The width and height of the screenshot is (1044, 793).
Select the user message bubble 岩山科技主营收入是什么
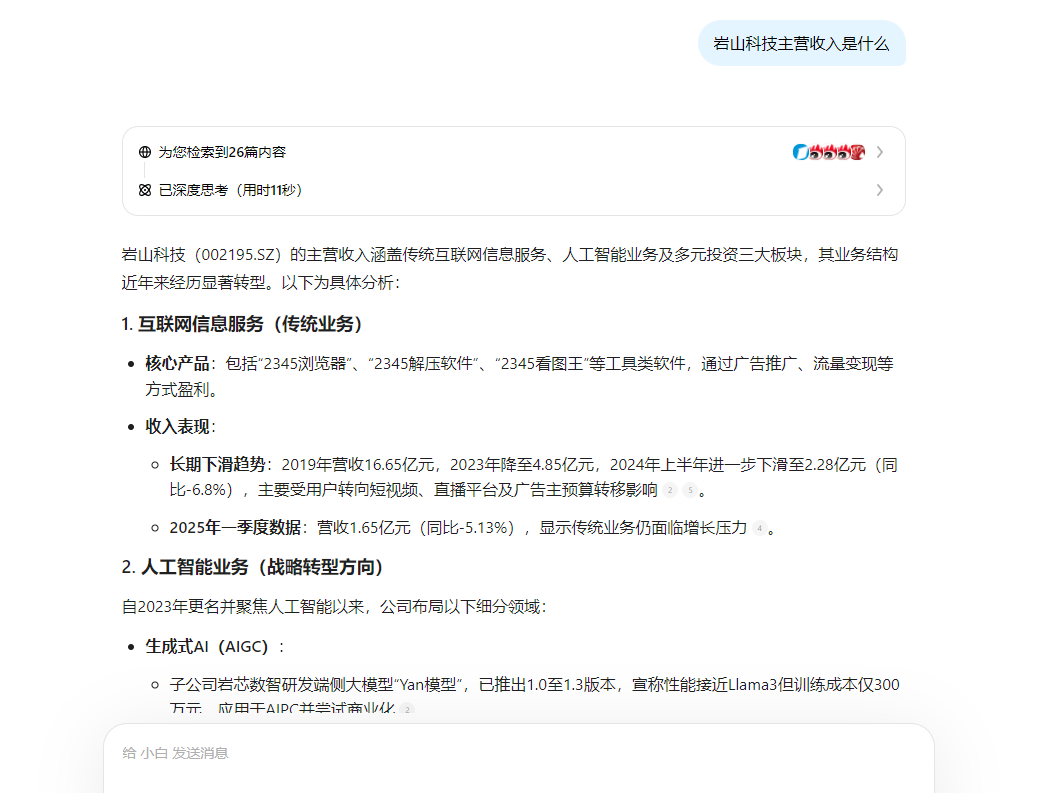point(802,44)
